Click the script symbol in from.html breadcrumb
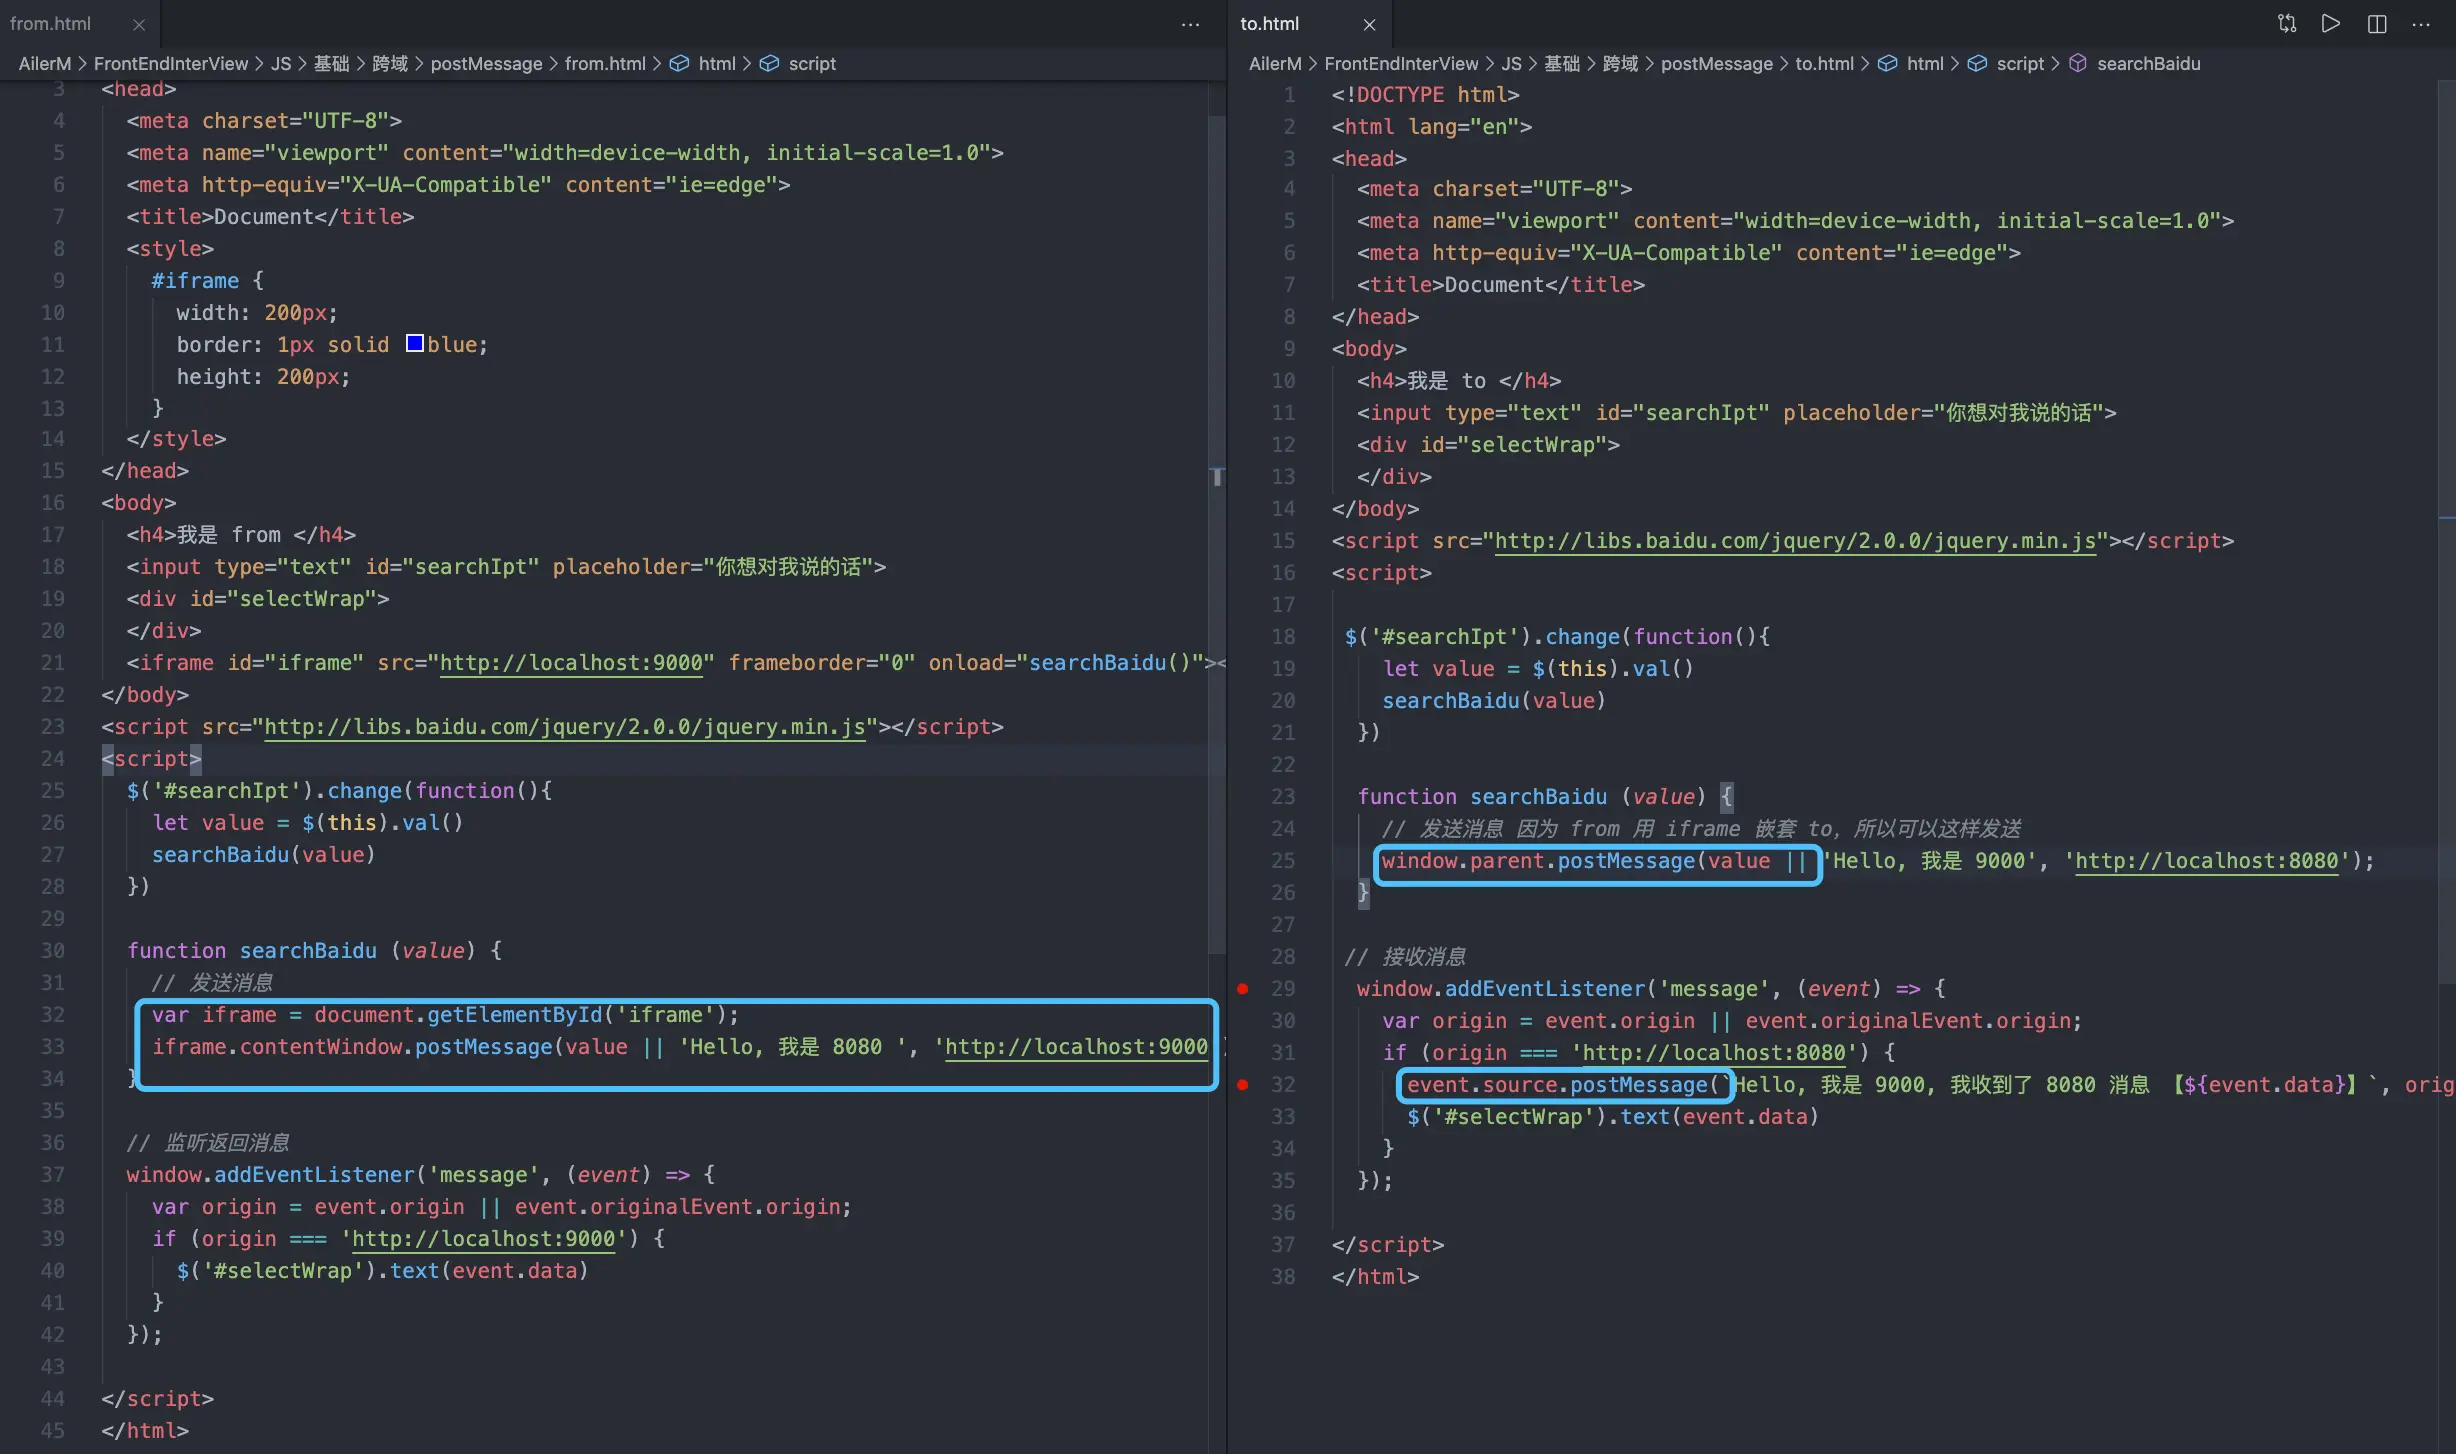Image resolution: width=2456 pixels, height=1454 pixels. coord(811,63)
